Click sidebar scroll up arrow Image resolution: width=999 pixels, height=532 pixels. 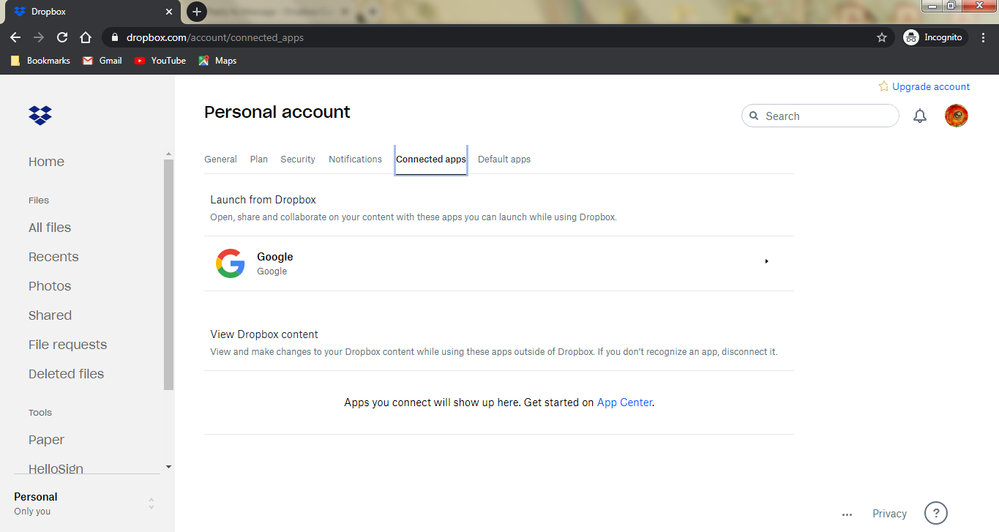pyautogui.click(x=168, y=154)
